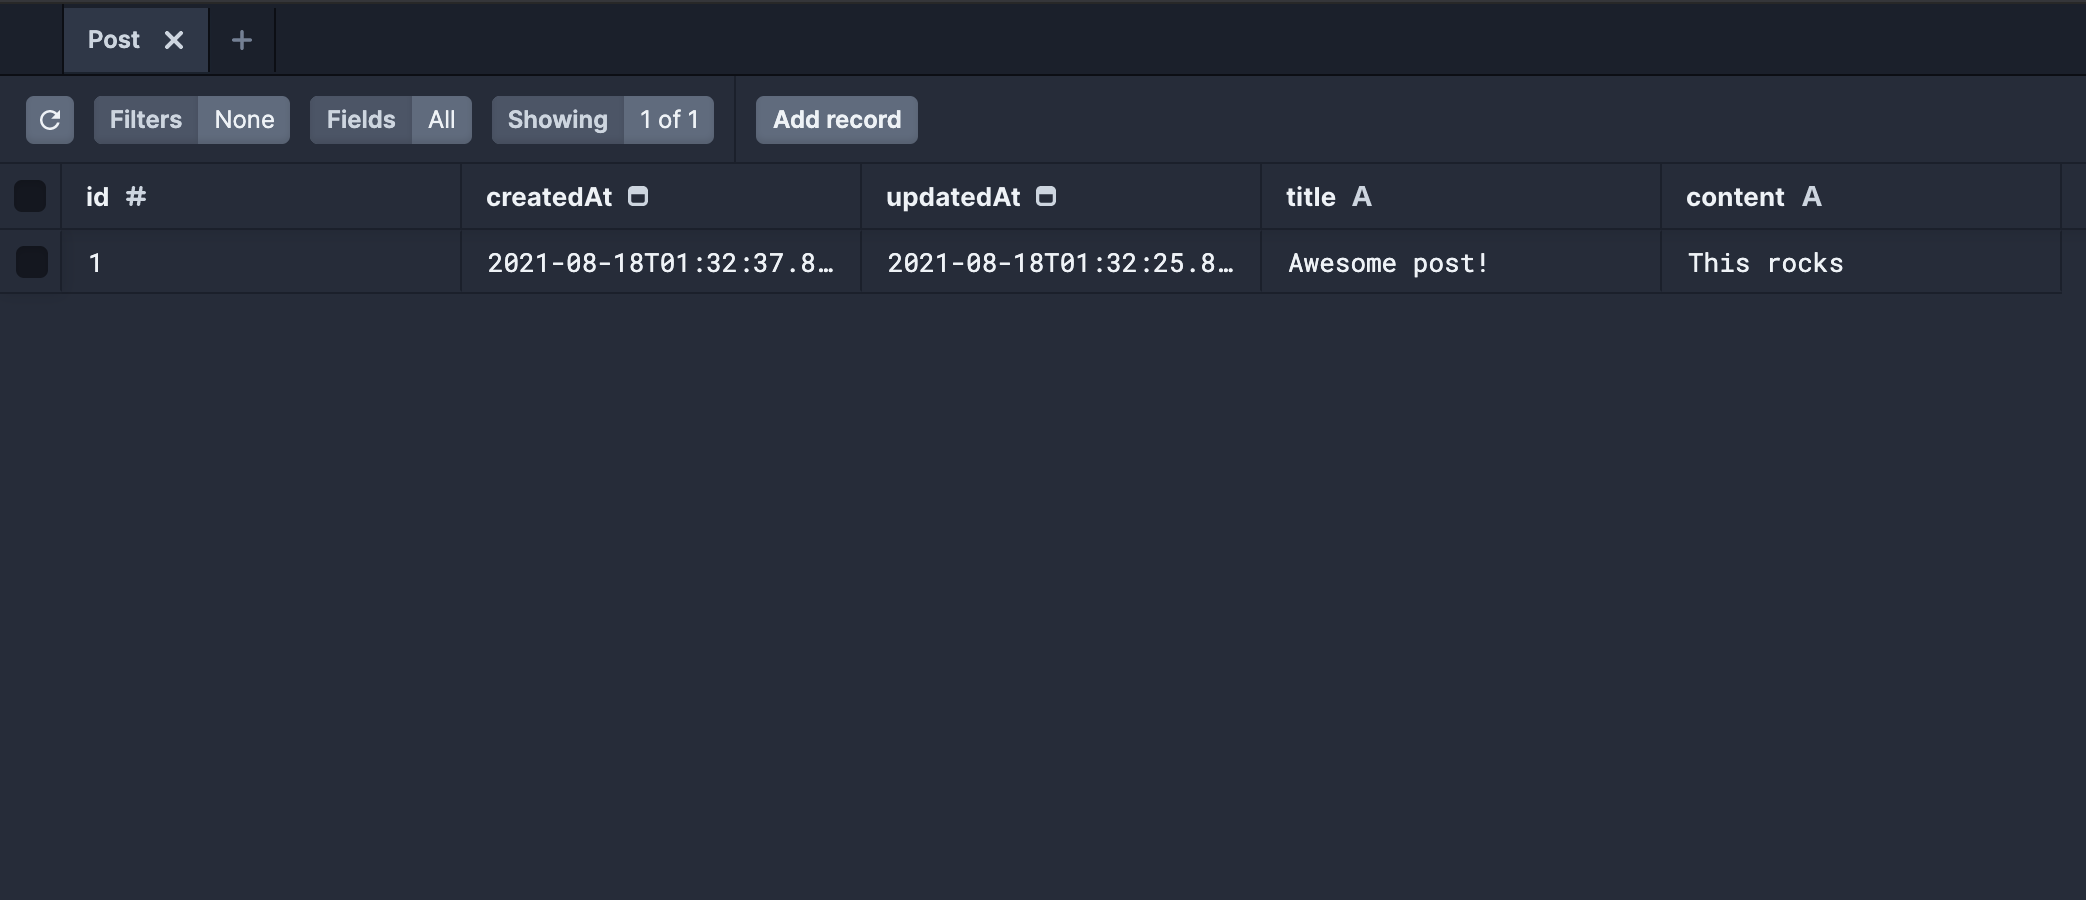Open the Fields selector showing All
This screenshot has width=2086, height=900.
pos(360,120)
